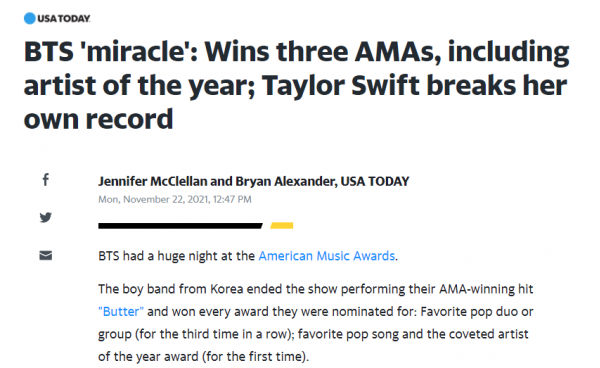Click the line starting "The boy band from Korea"
Viewport: 600px width, 368px height.
coord(316,289)
